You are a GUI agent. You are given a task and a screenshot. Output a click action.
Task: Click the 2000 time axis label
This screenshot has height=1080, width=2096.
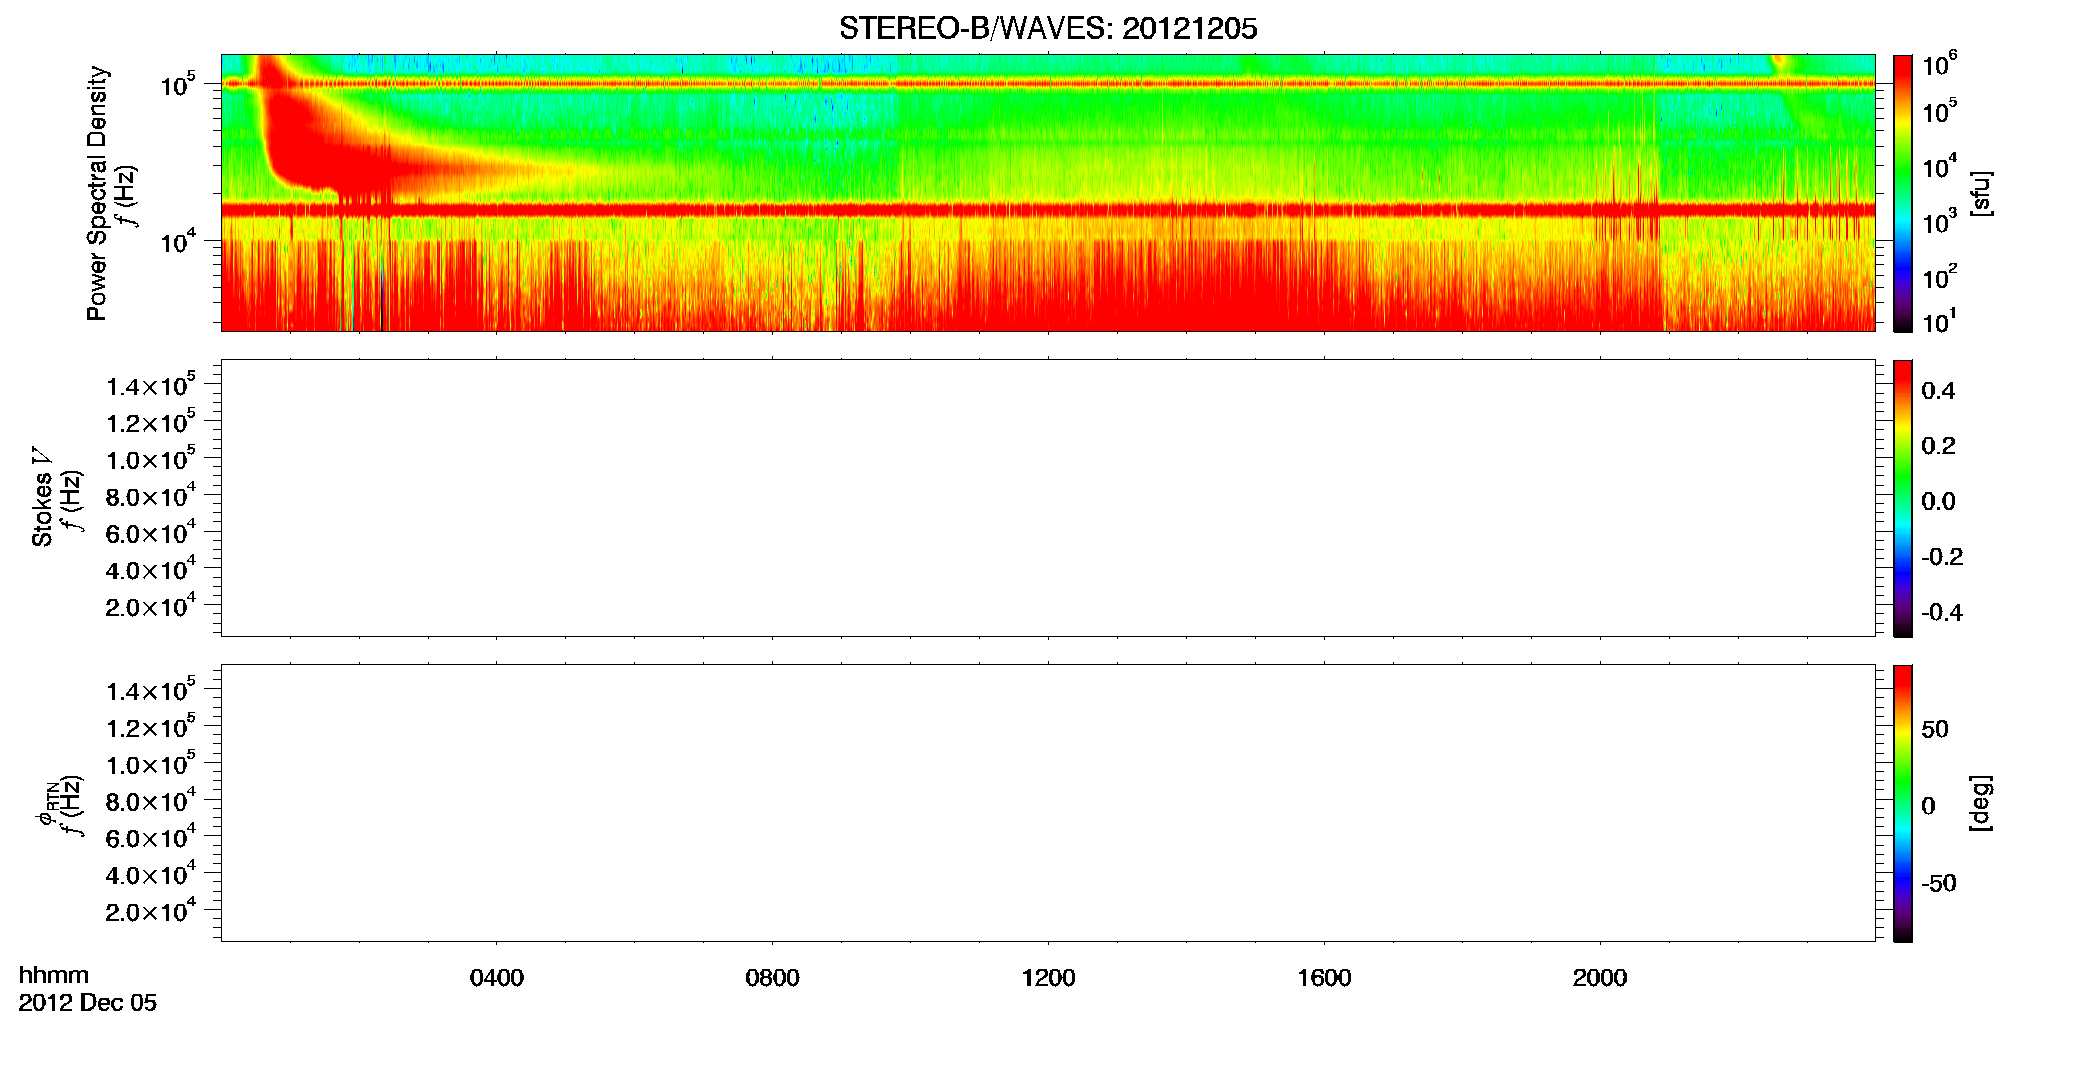click(x=1600, y=978)
